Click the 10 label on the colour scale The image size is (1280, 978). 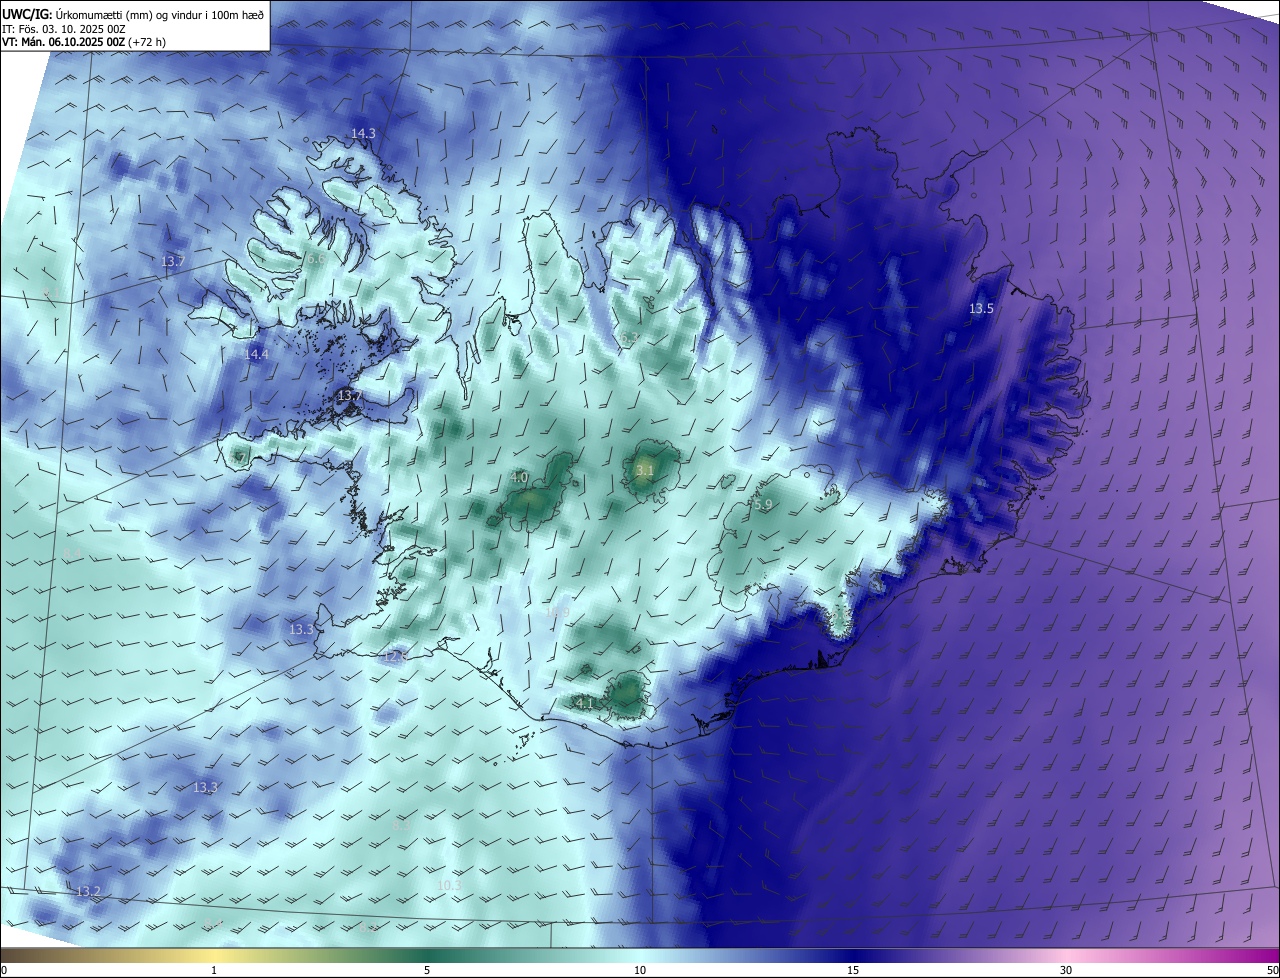click(x=640, y=970)
